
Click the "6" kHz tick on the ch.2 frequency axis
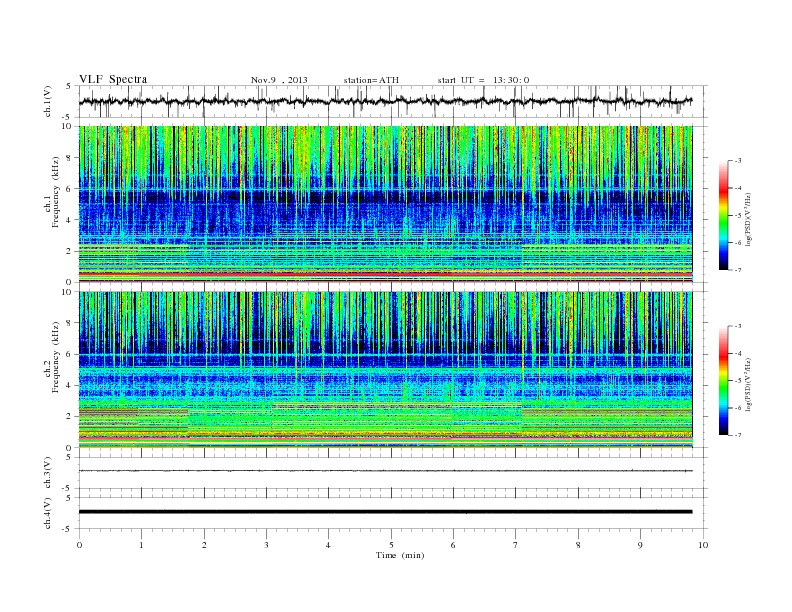(x=69, y=354)
